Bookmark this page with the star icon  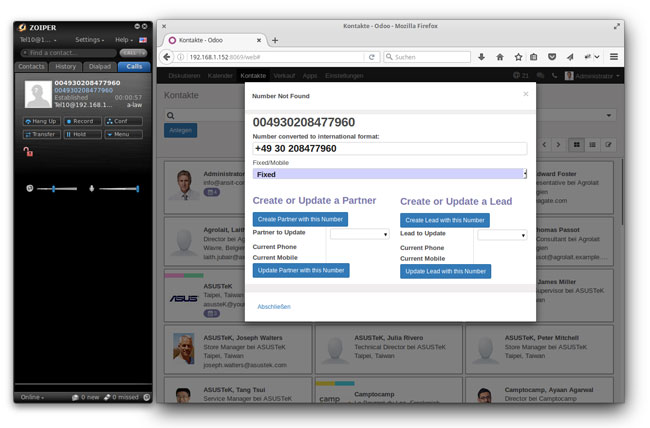(x=518, y=57)
